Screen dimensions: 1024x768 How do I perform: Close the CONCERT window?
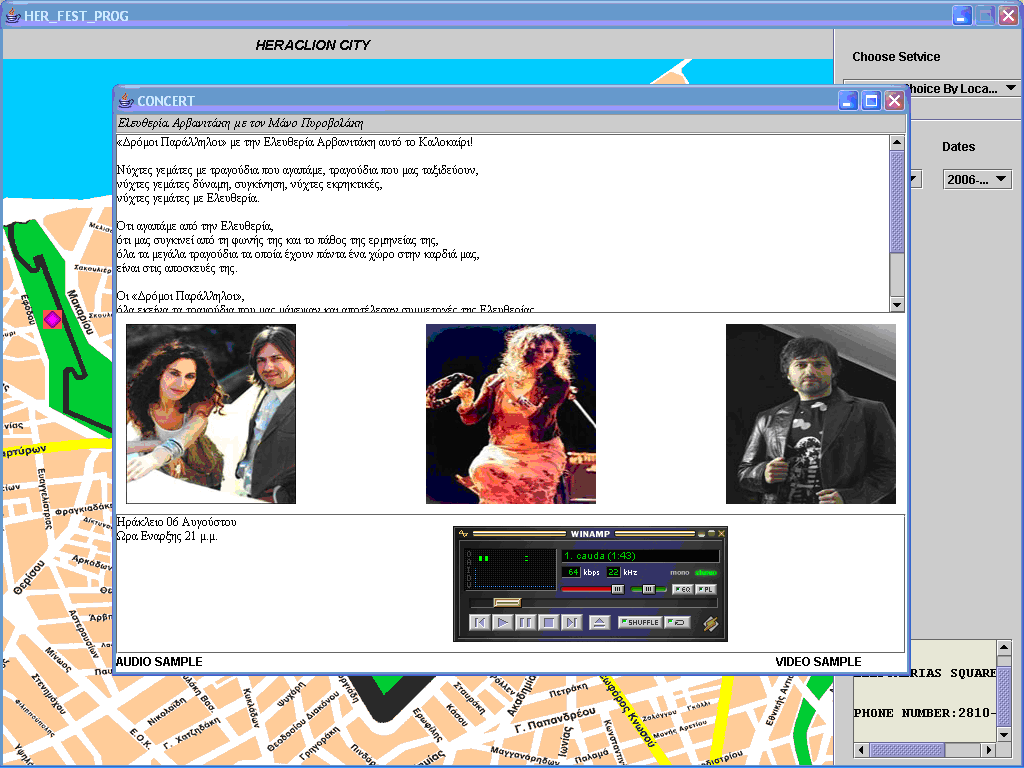click(894, 101)
